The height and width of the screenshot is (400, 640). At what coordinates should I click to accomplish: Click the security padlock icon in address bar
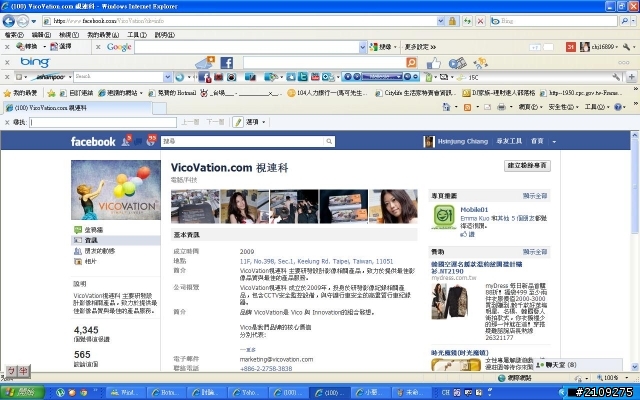(452, 21)
